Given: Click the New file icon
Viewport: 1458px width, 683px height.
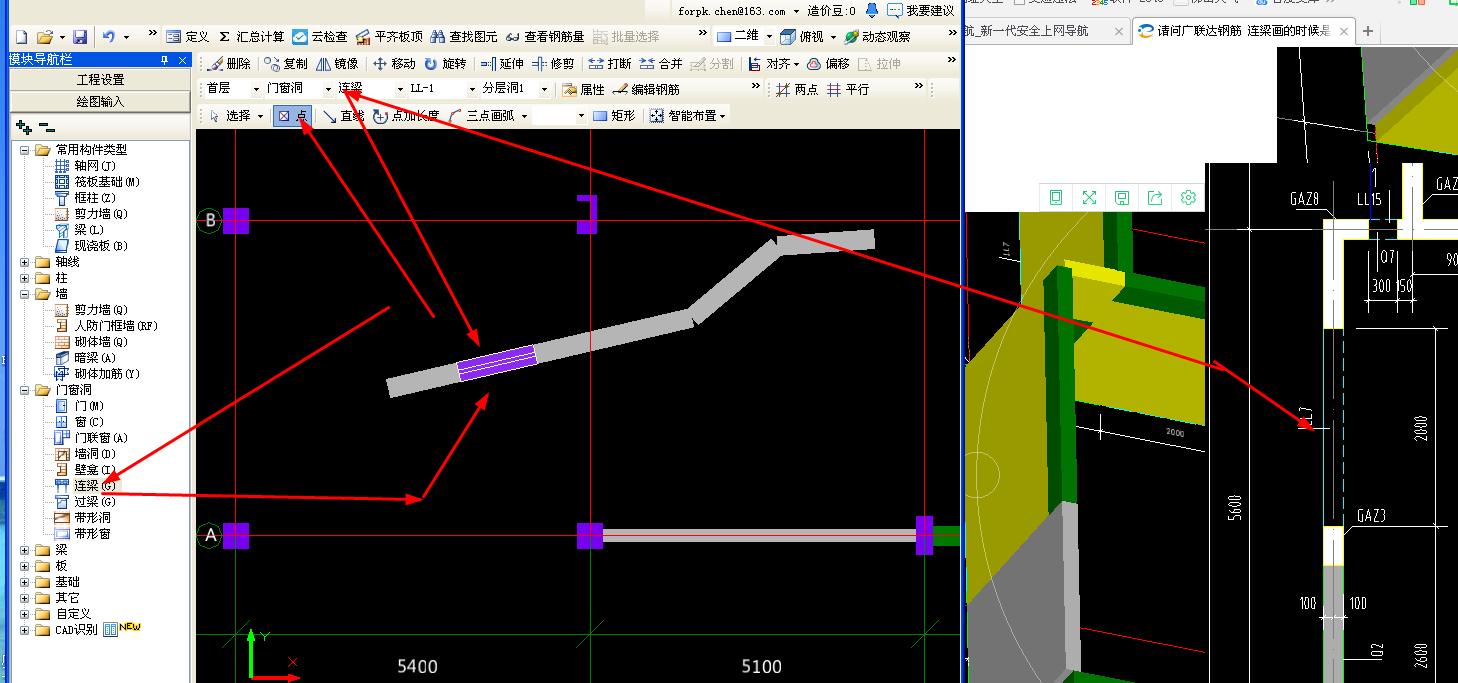Looking at the screenshot, I should pyautogui.click(x=21, y=37).
